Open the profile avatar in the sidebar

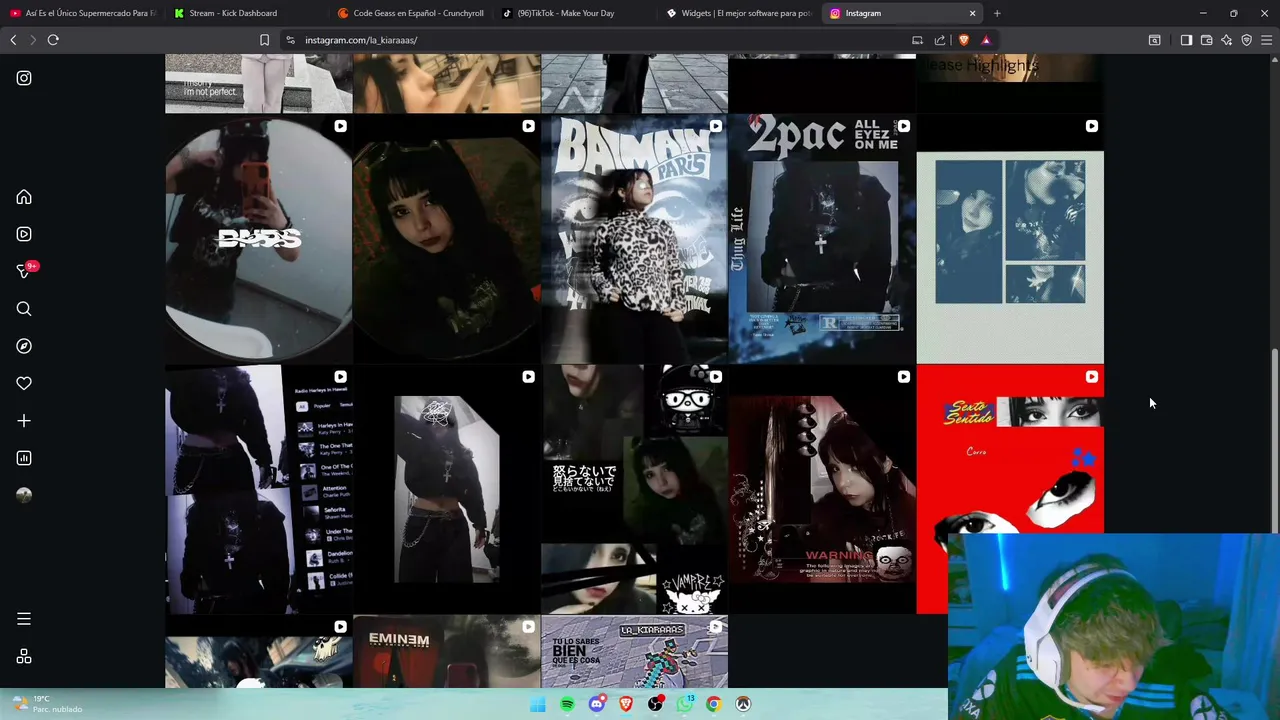pos(24,495)
